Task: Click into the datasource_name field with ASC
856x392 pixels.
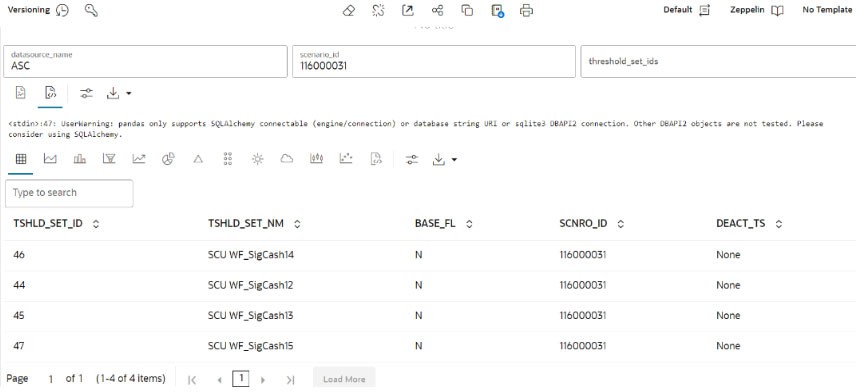Action: pyautogui.click(x=145, y=61)
